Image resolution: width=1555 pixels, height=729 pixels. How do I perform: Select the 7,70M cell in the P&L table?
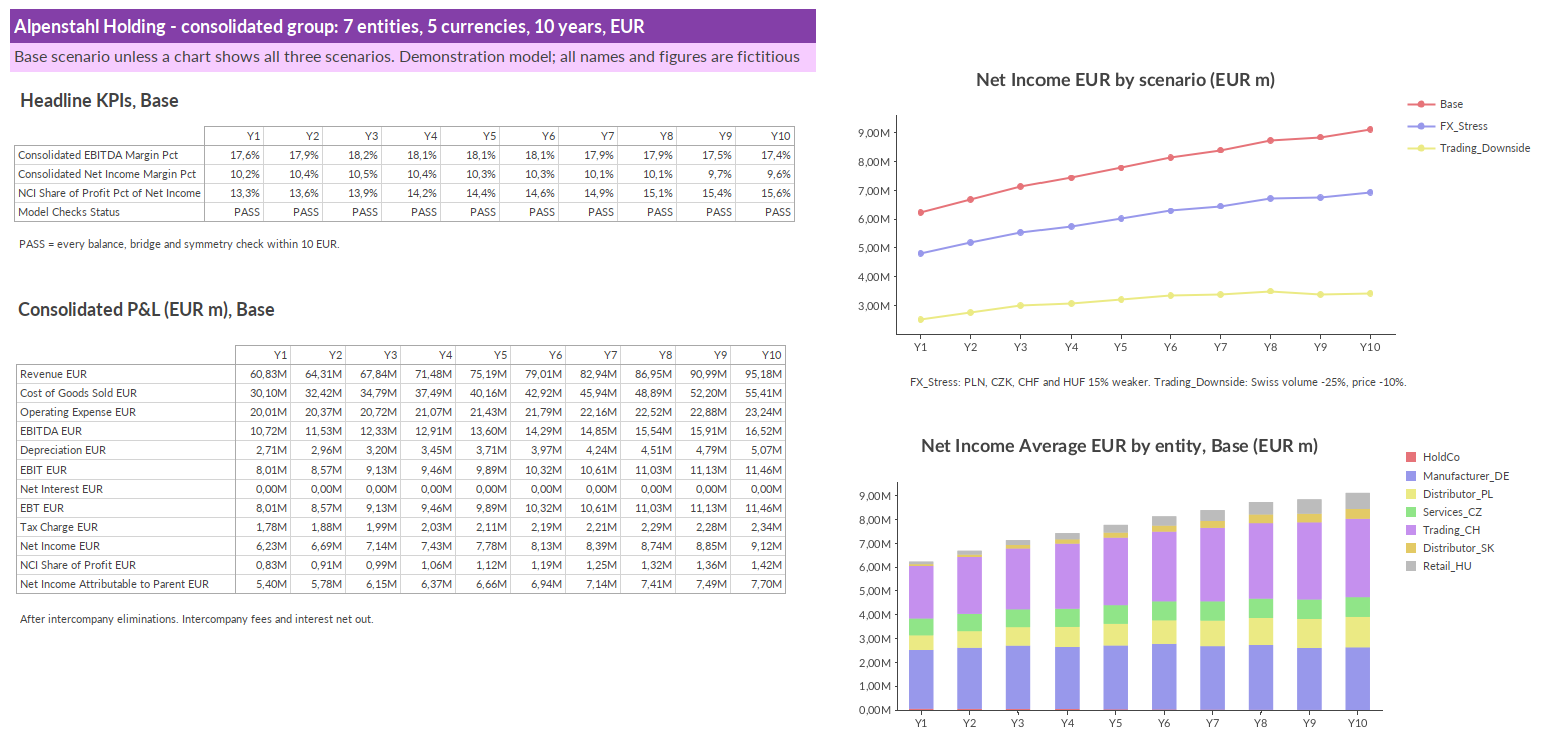pos(758,584)
